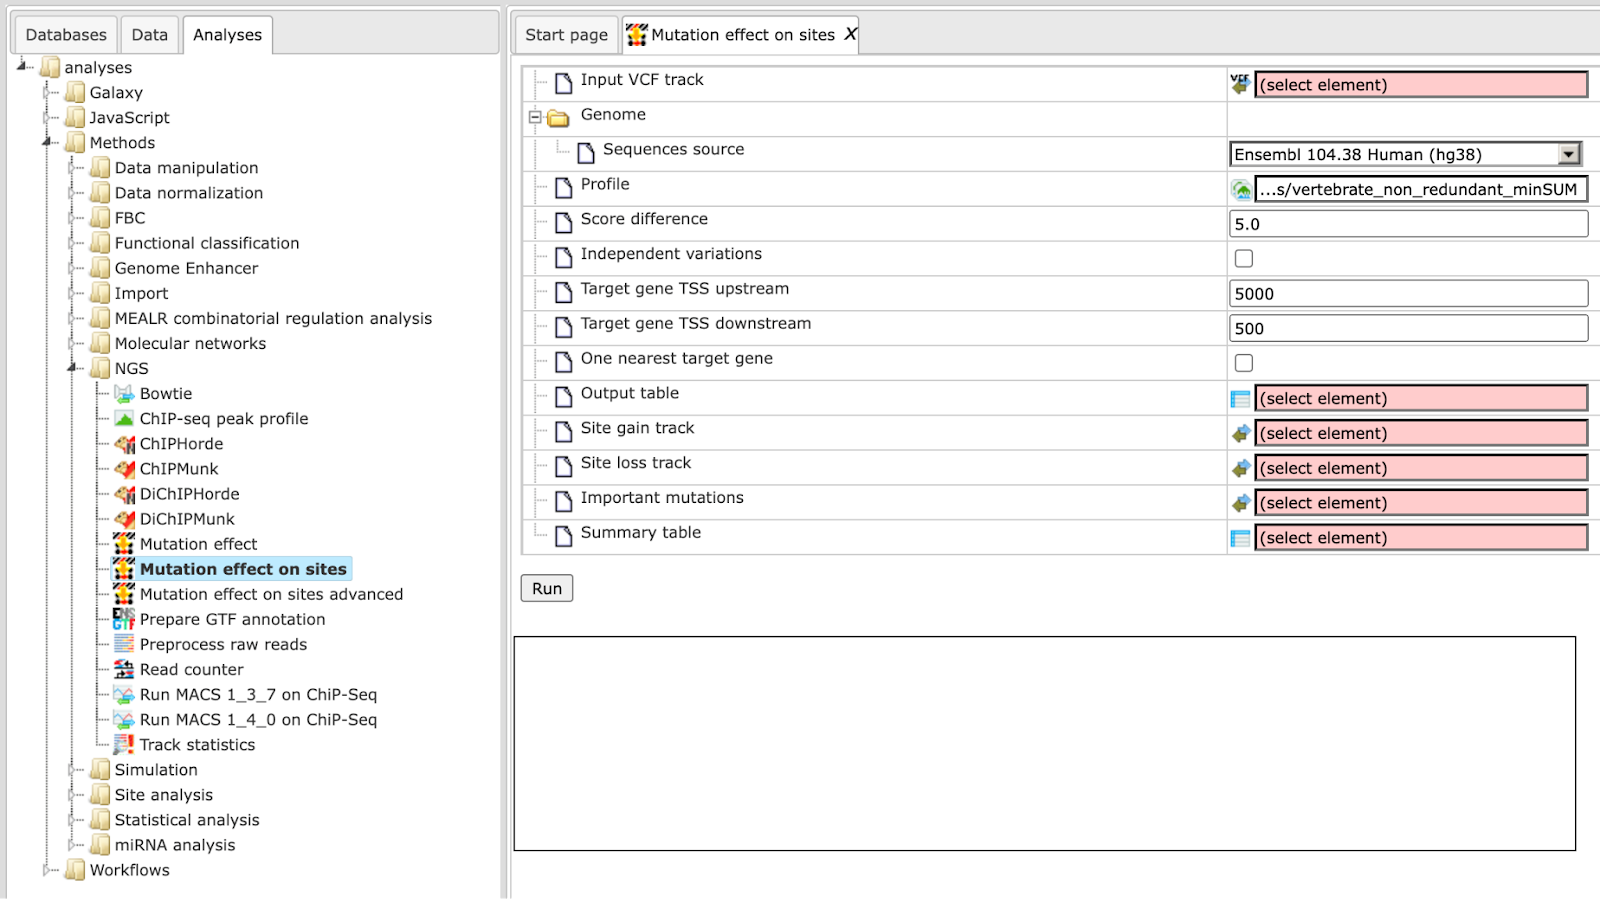Click the Preprocess raw reads icon
Image resolution: width=1600 pixels, height=899 pixels.
(x=124, y=644)
